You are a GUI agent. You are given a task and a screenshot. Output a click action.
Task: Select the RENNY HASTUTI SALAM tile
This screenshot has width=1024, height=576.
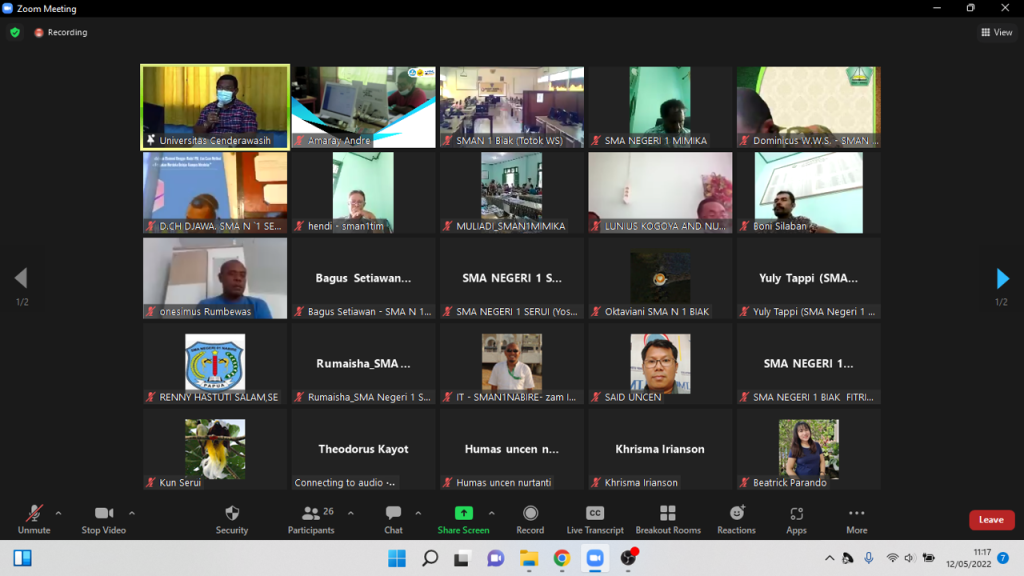tap(215, 364)
